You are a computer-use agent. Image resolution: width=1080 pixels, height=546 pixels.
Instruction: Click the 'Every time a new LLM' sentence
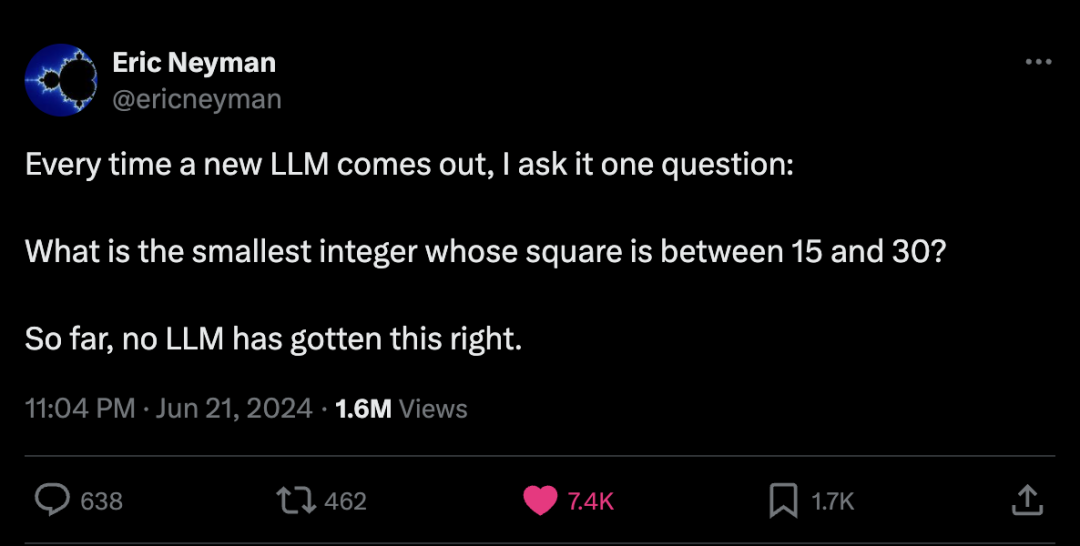pos(410,165)
